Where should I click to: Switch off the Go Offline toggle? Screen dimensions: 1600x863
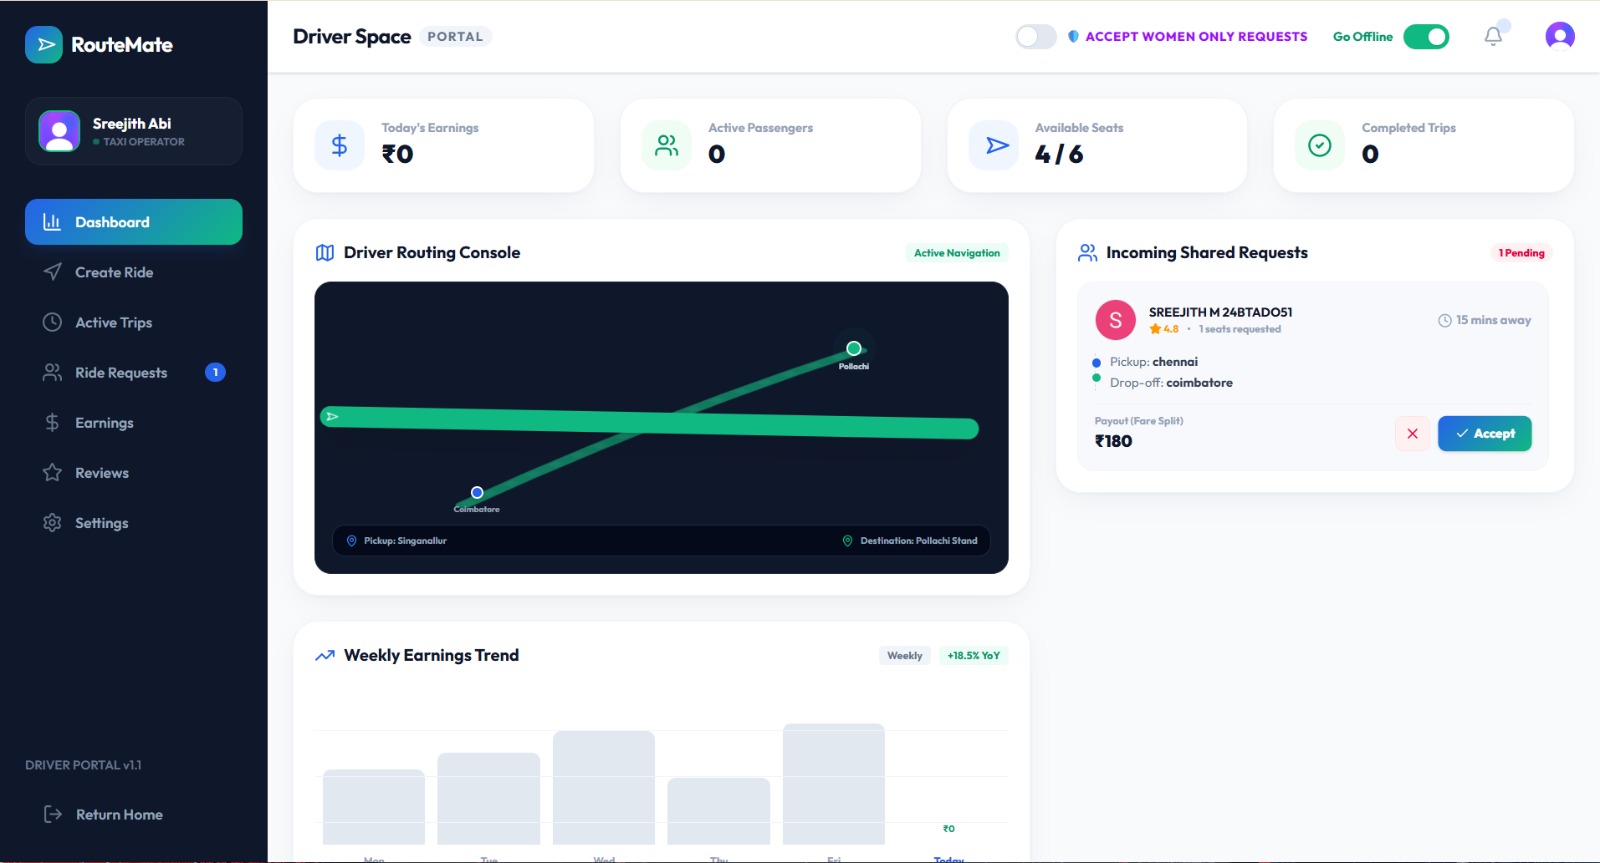pyautogui.click(x=1426, y=37)
